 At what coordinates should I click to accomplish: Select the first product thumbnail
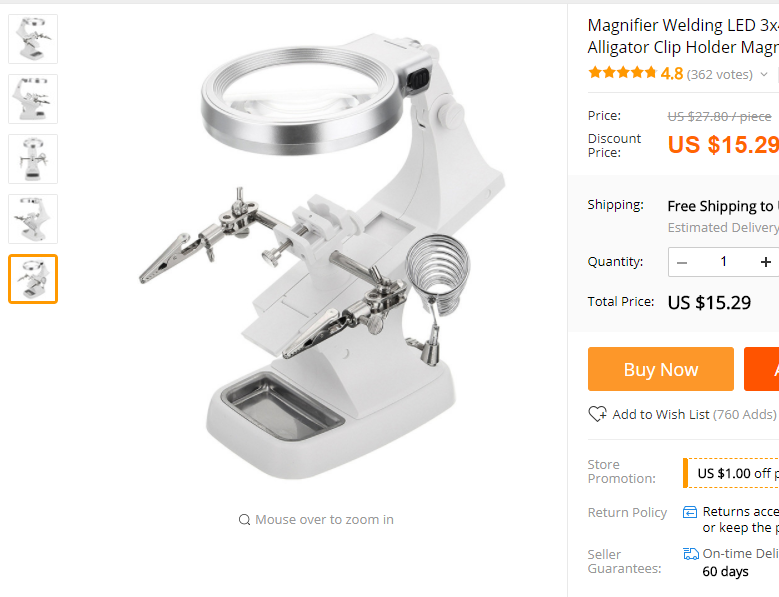coord(33,39)
